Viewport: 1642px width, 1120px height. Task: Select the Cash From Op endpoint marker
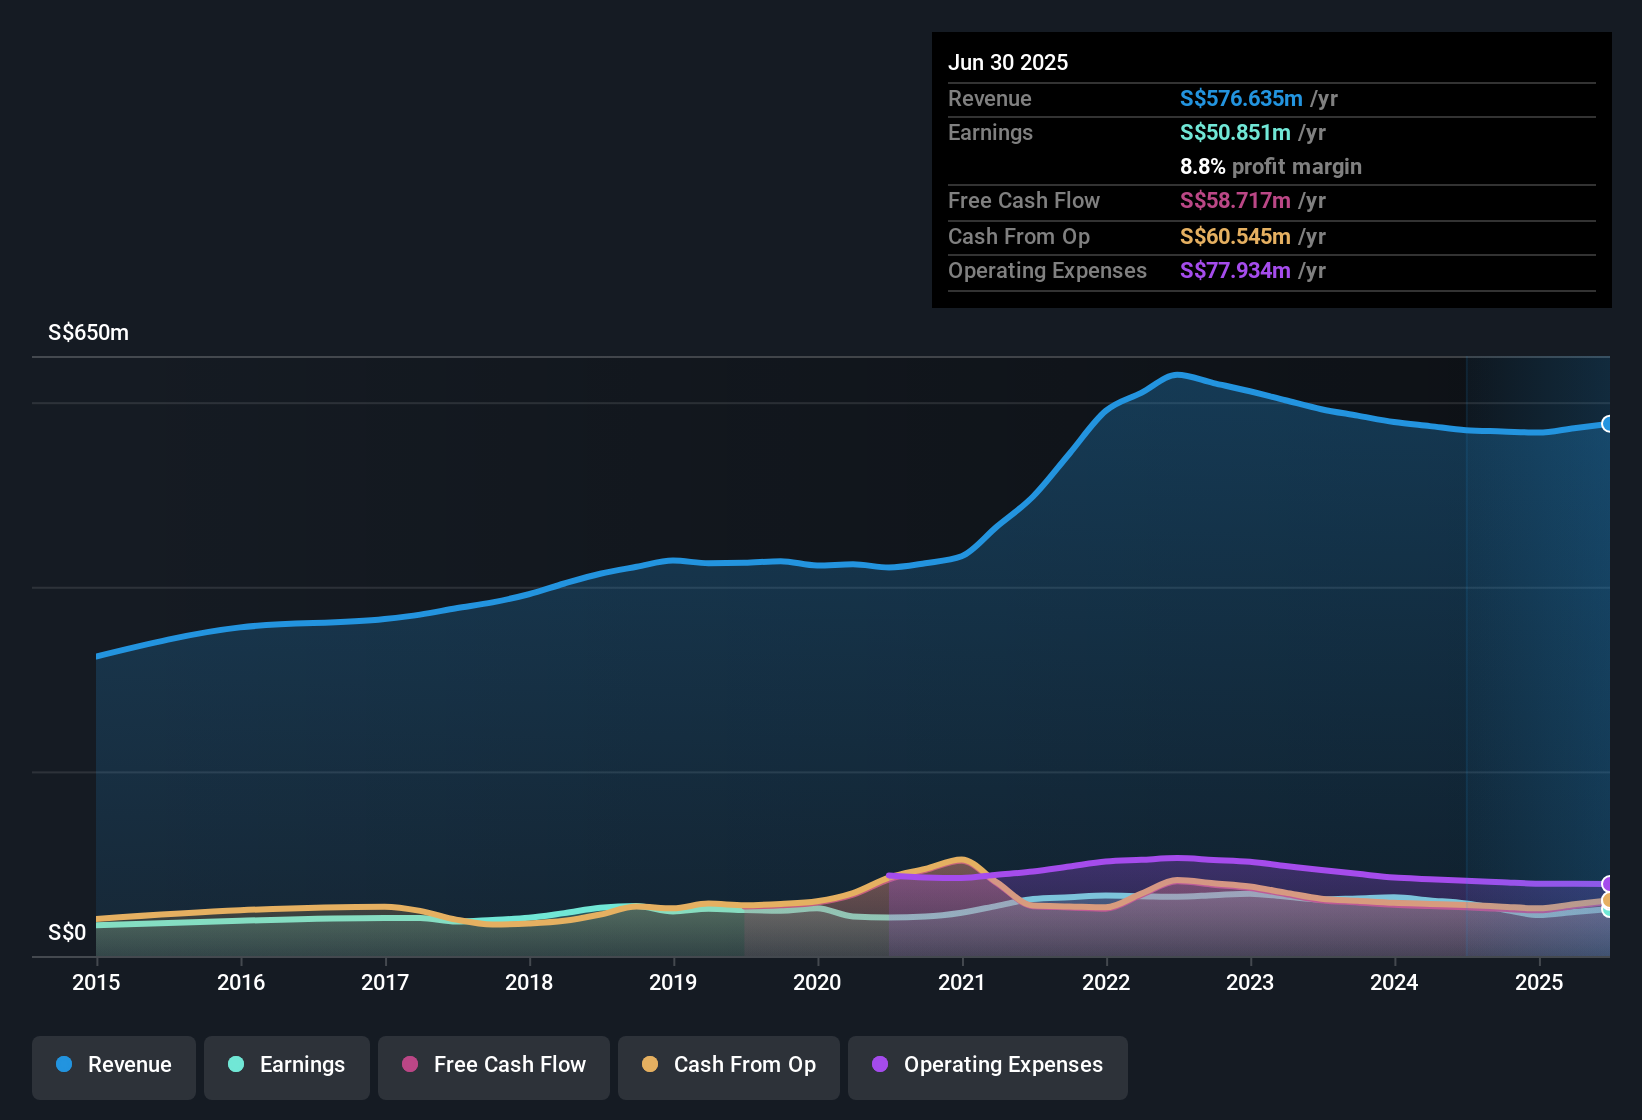pyautogui.click(x=1608, y=900)
